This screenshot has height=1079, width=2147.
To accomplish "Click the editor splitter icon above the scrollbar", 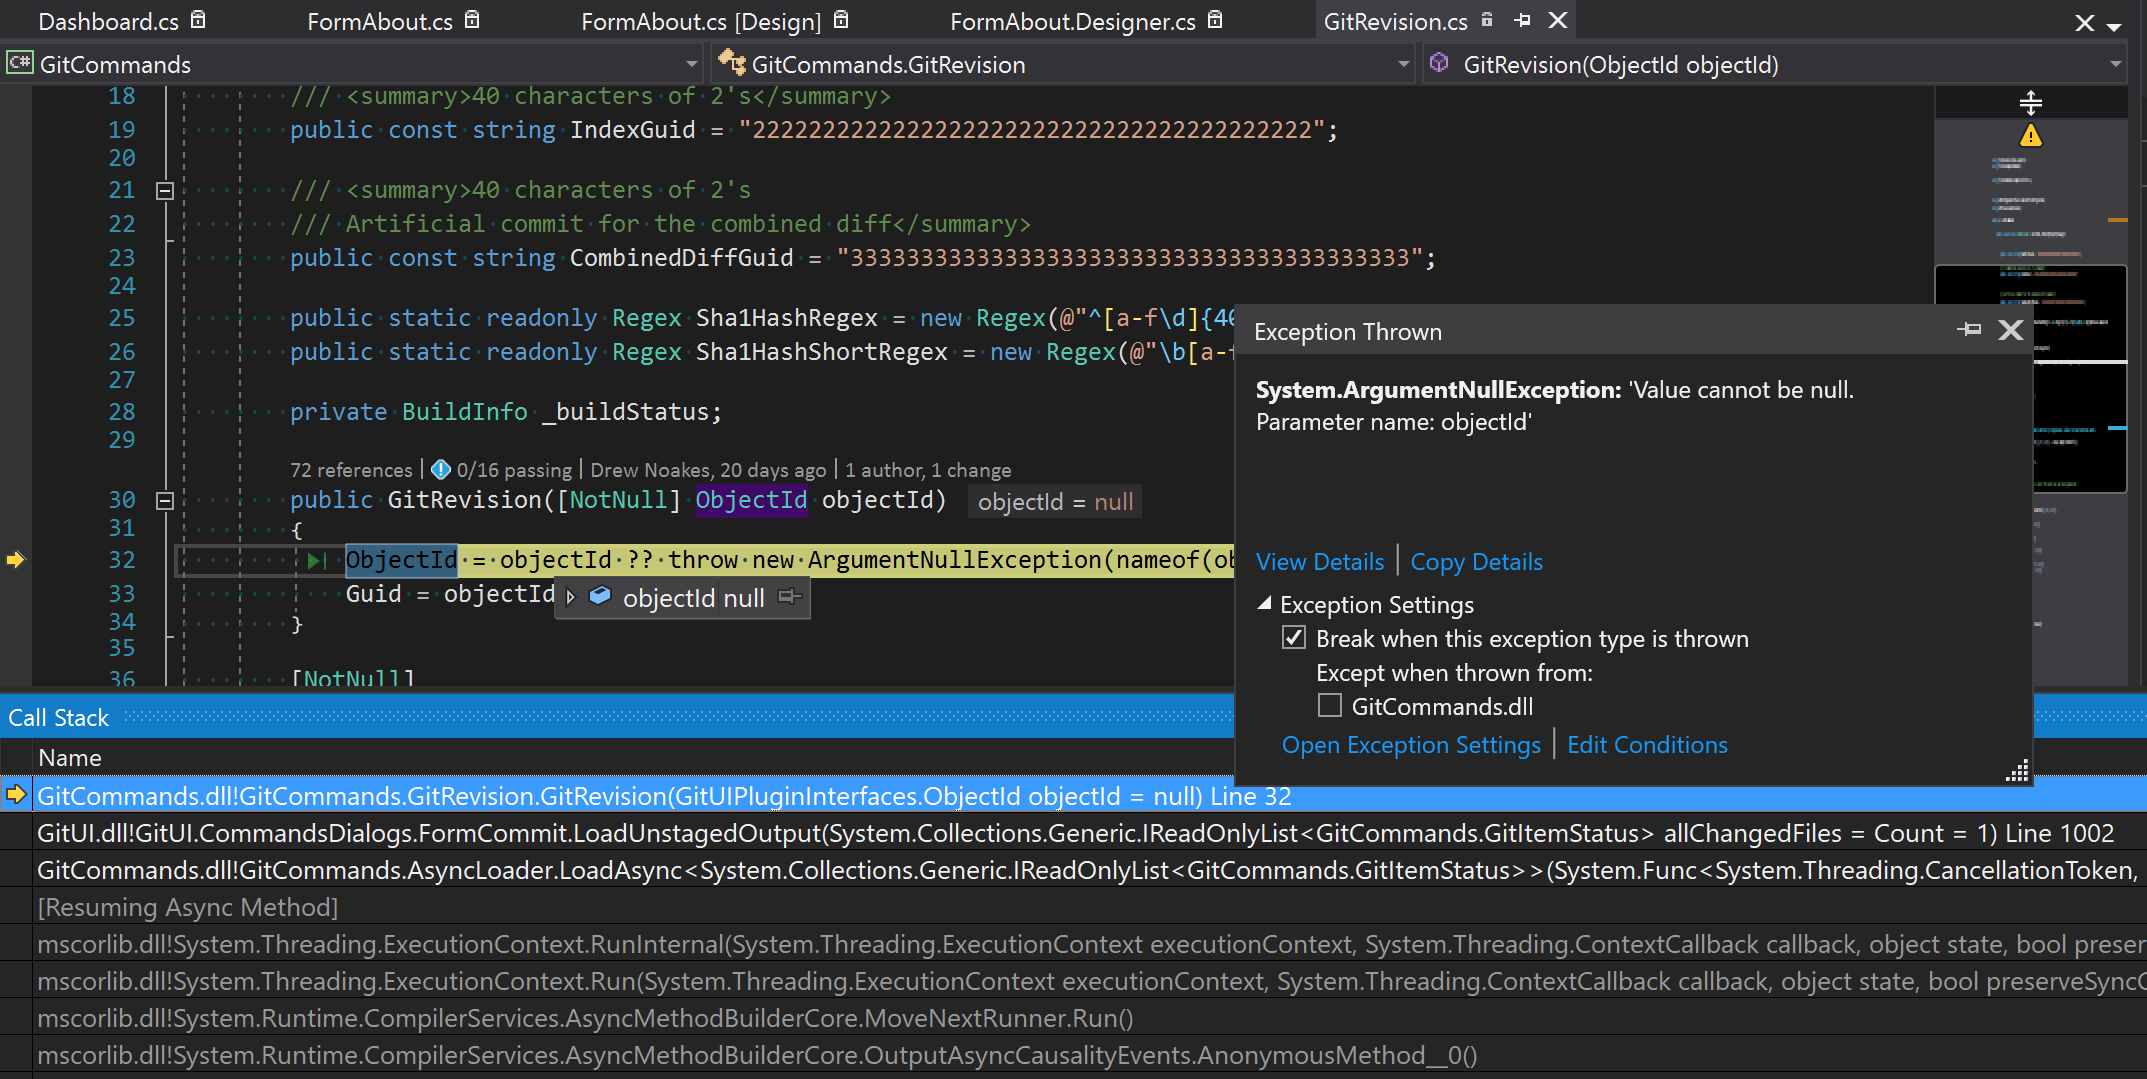I will pos(2031,101).
